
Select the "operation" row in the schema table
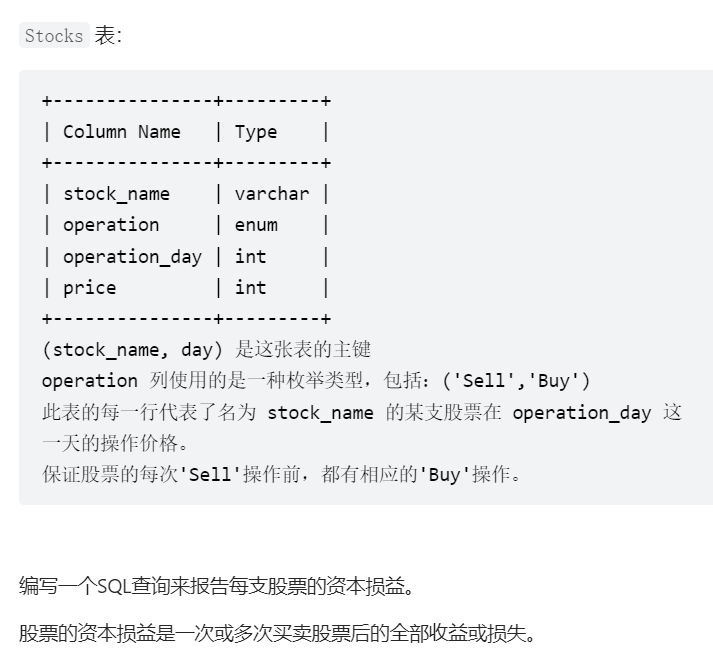(x=111, y=225)
